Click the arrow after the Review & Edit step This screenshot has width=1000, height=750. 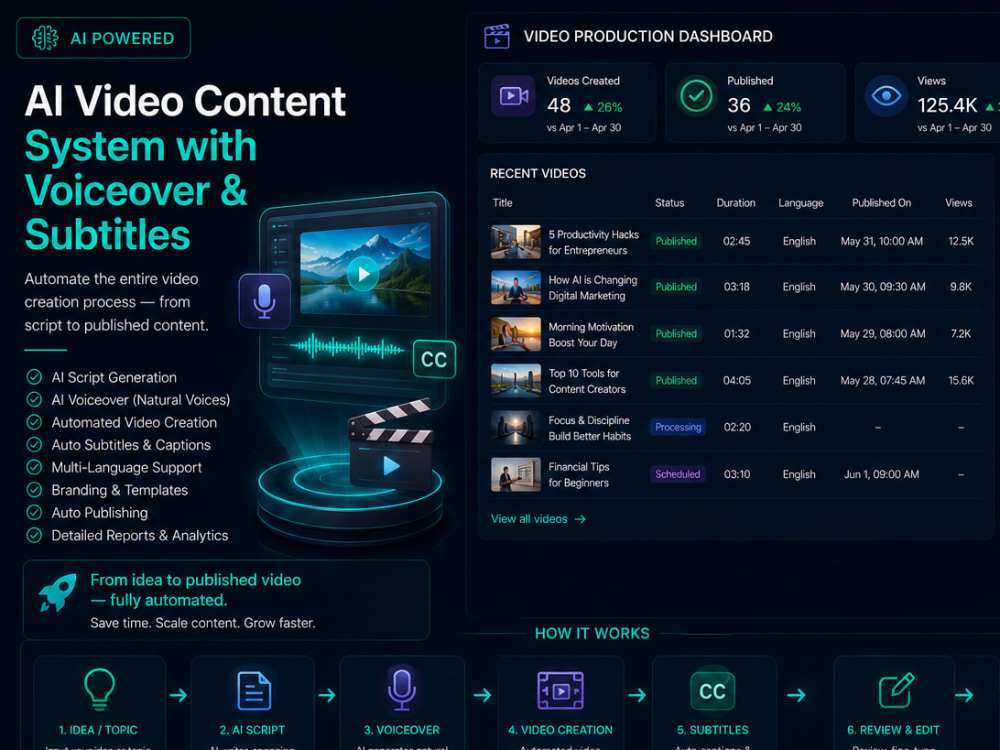pyautogui.click(x=964, y=695)
